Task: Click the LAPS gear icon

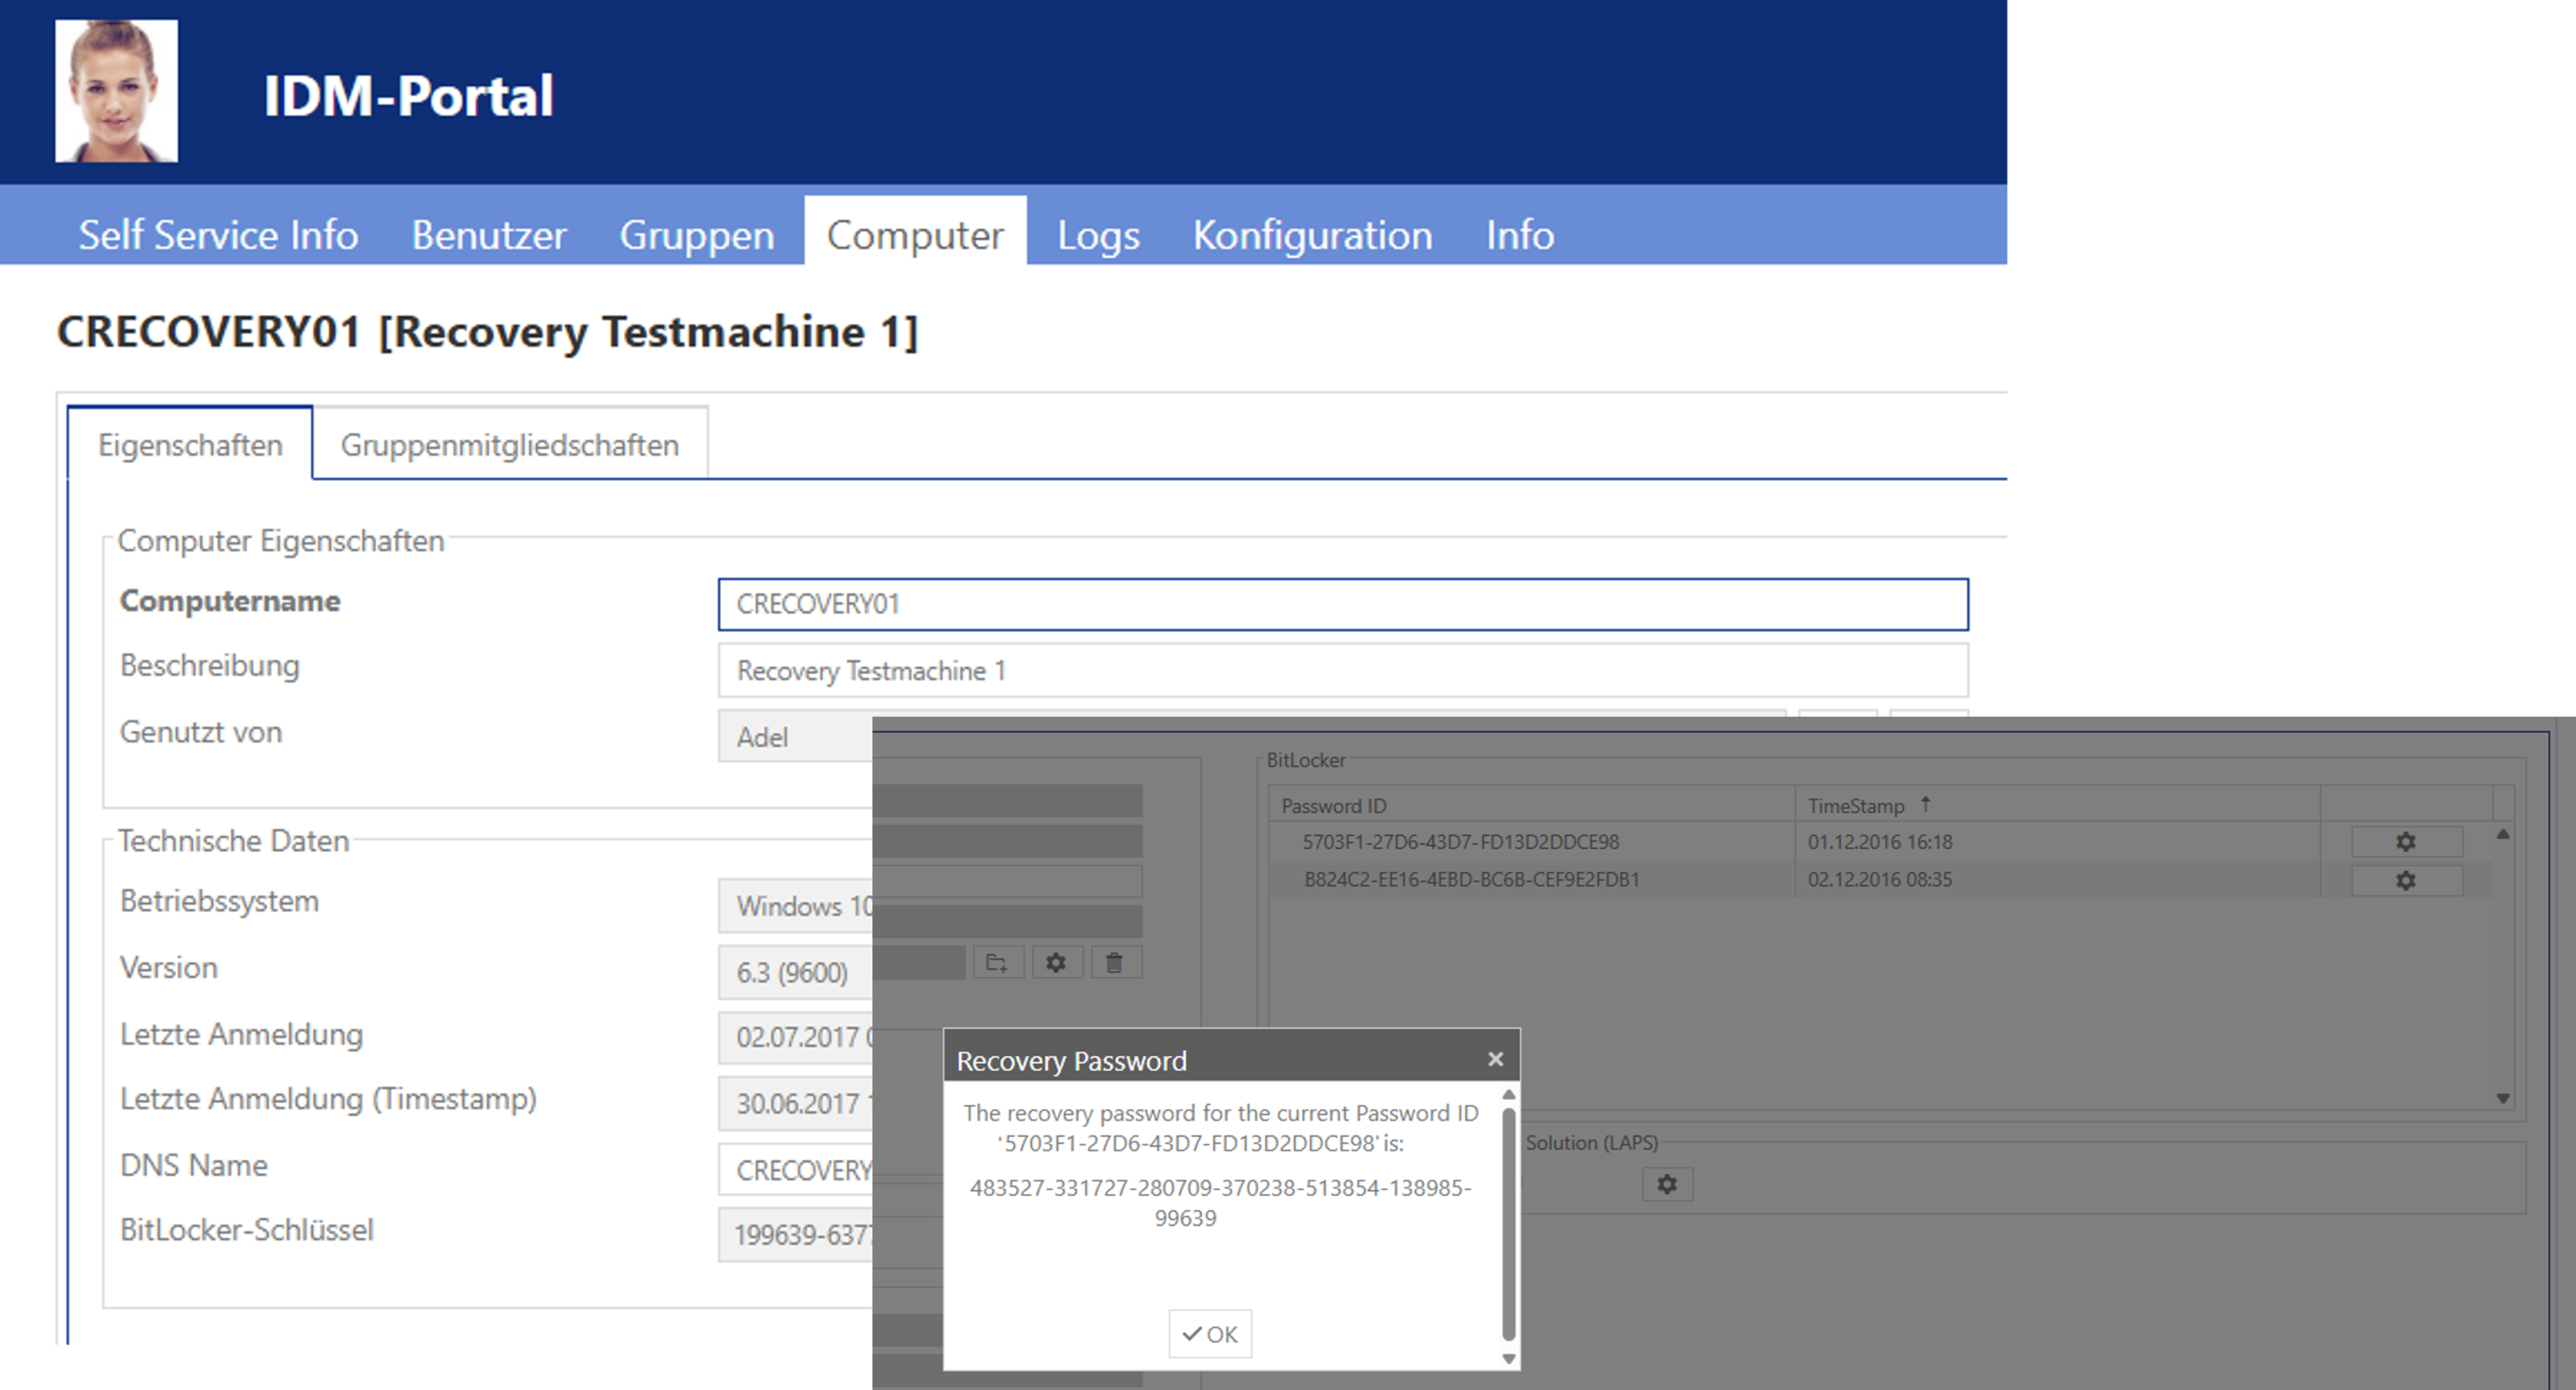Action: pos(1666,1184)
